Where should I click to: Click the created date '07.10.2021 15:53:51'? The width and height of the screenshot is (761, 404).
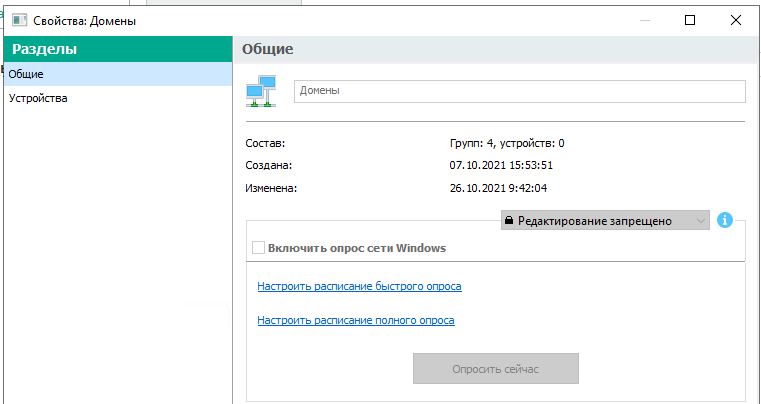(x=501, y=166)
